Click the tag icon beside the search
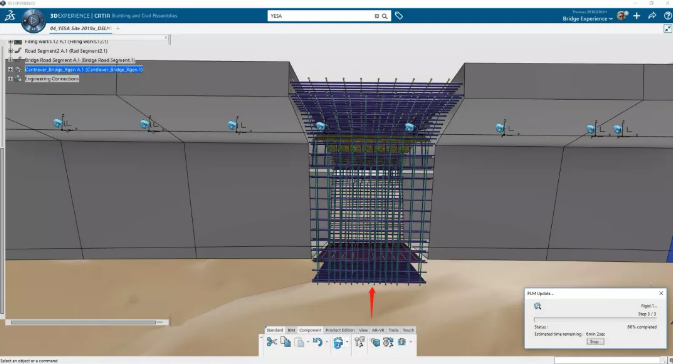 (x=399, y=16)
